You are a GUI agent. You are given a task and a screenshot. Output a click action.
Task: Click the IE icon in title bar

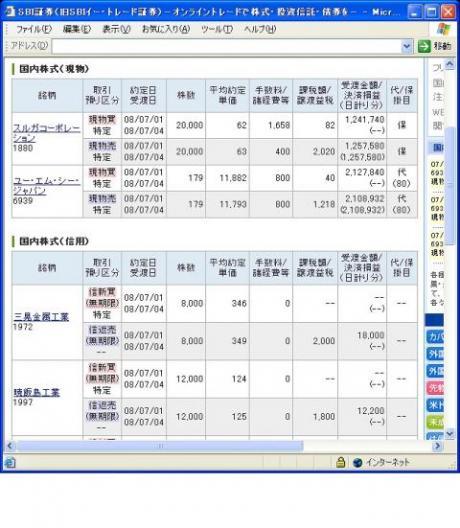(10, 12)
